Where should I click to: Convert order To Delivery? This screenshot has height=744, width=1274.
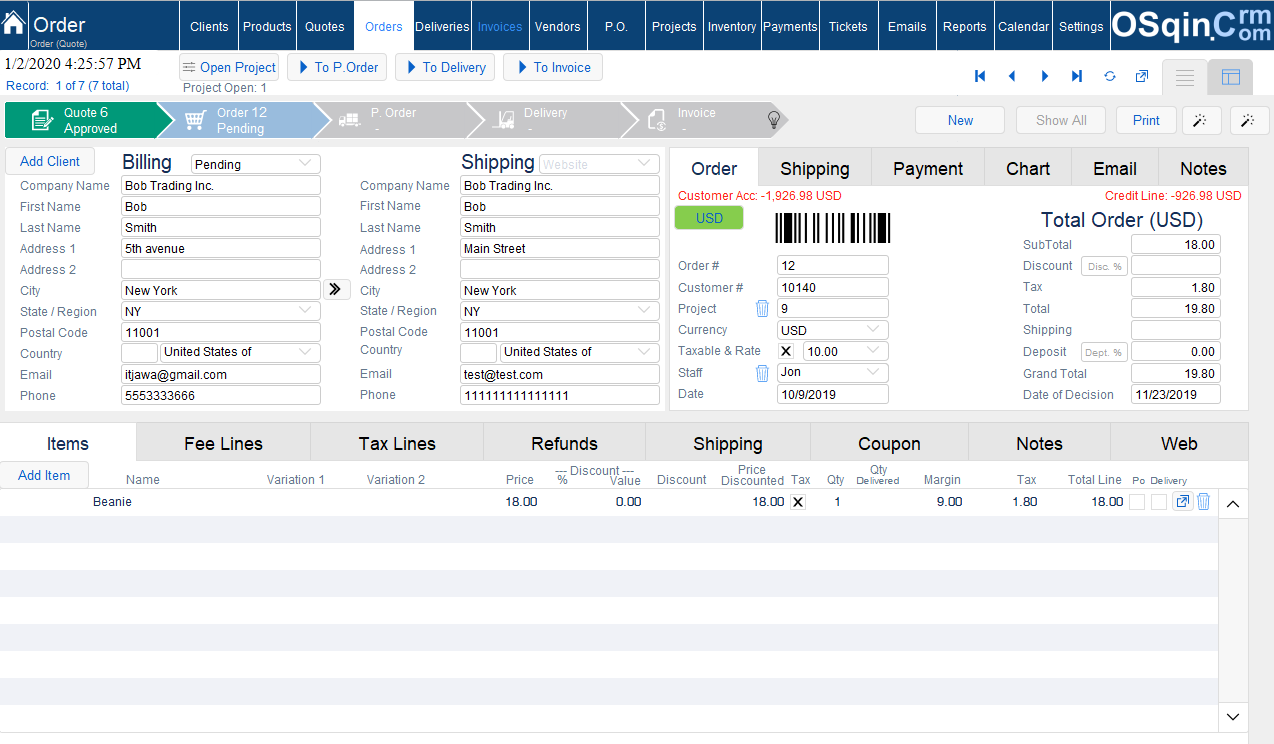(445, 67)
